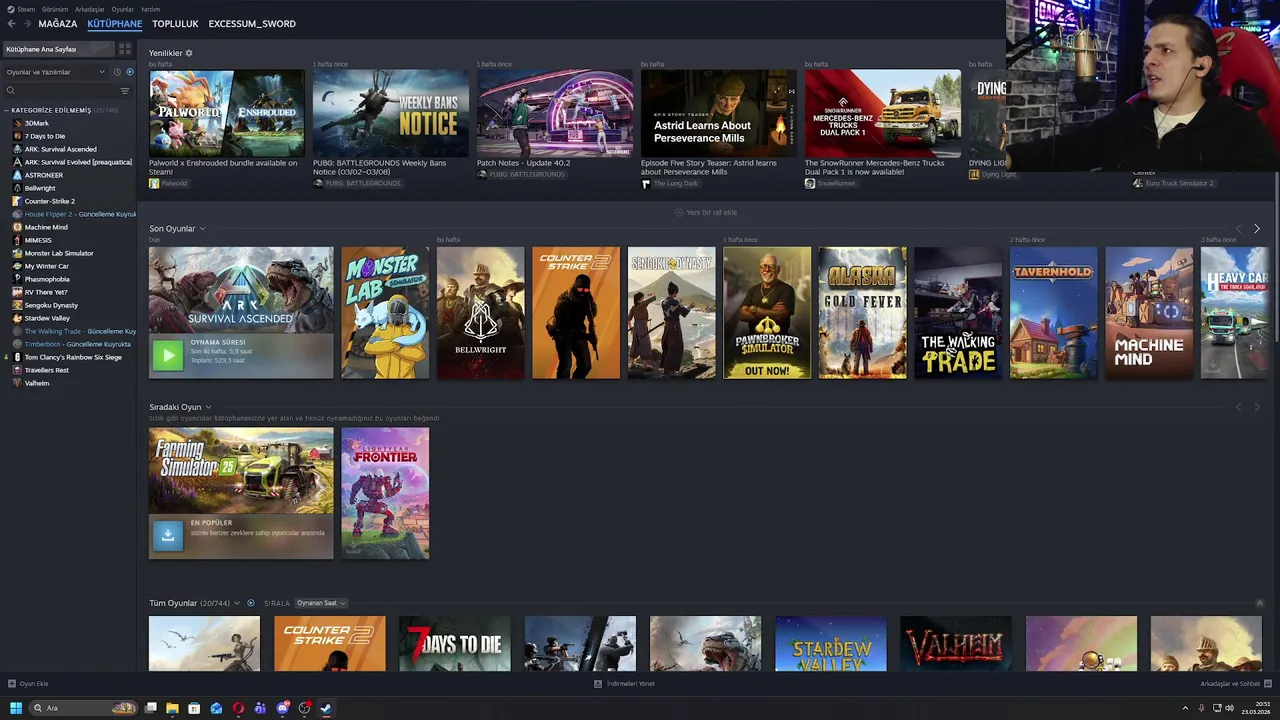The image size is (1280, 720).
Task: Open the Tavernhold cover art
Action: pos(1054,313)
